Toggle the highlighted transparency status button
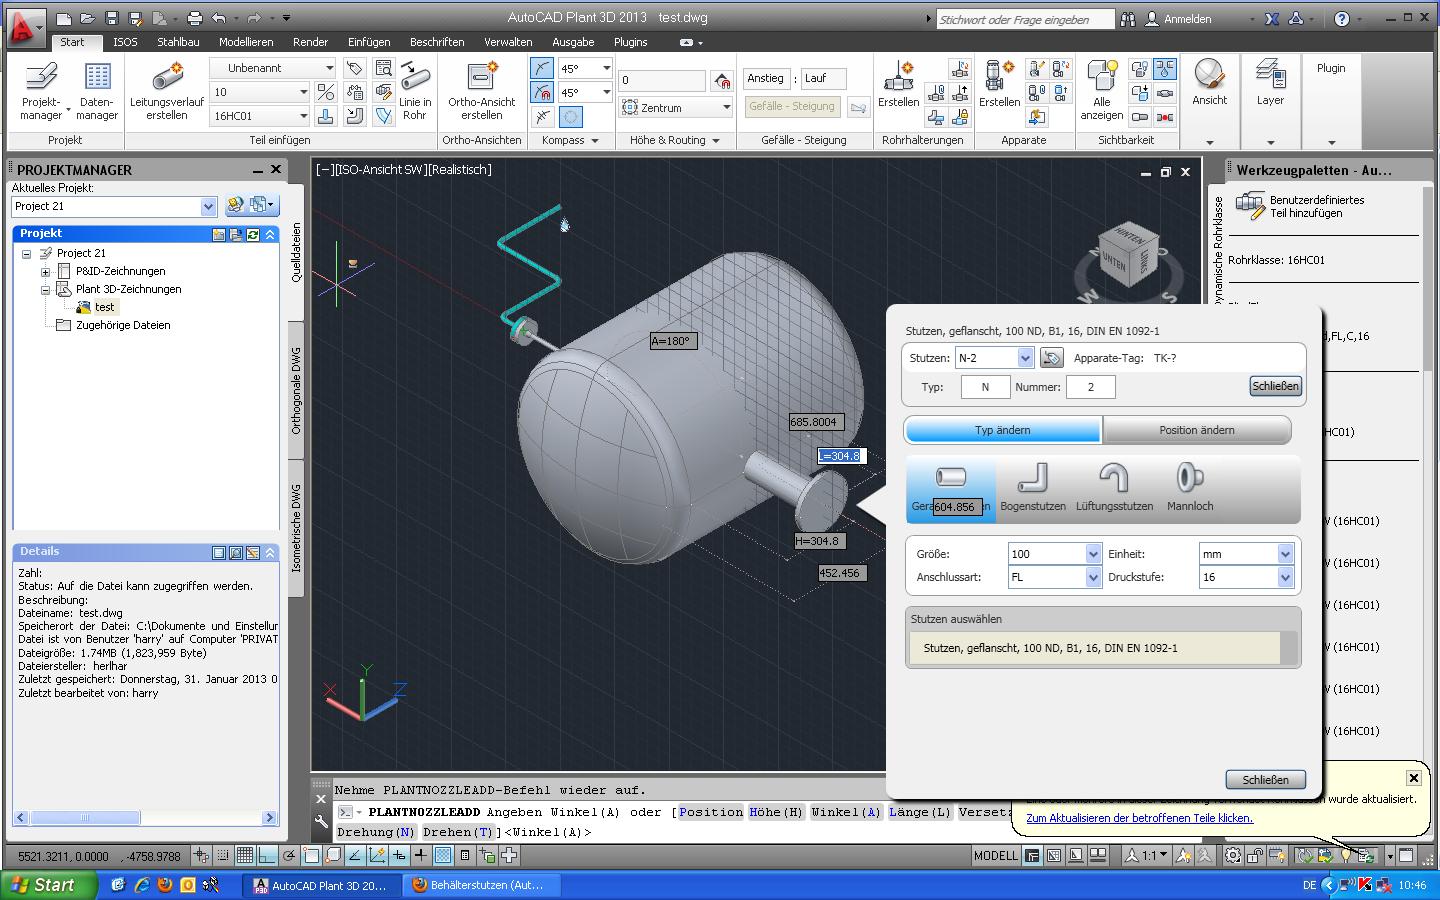Viewport: 1440px width, 900px height. tap(442, 855)
